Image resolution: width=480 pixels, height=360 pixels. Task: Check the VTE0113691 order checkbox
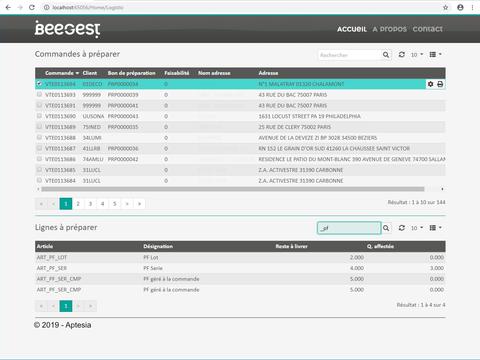[x=39, y=105]
